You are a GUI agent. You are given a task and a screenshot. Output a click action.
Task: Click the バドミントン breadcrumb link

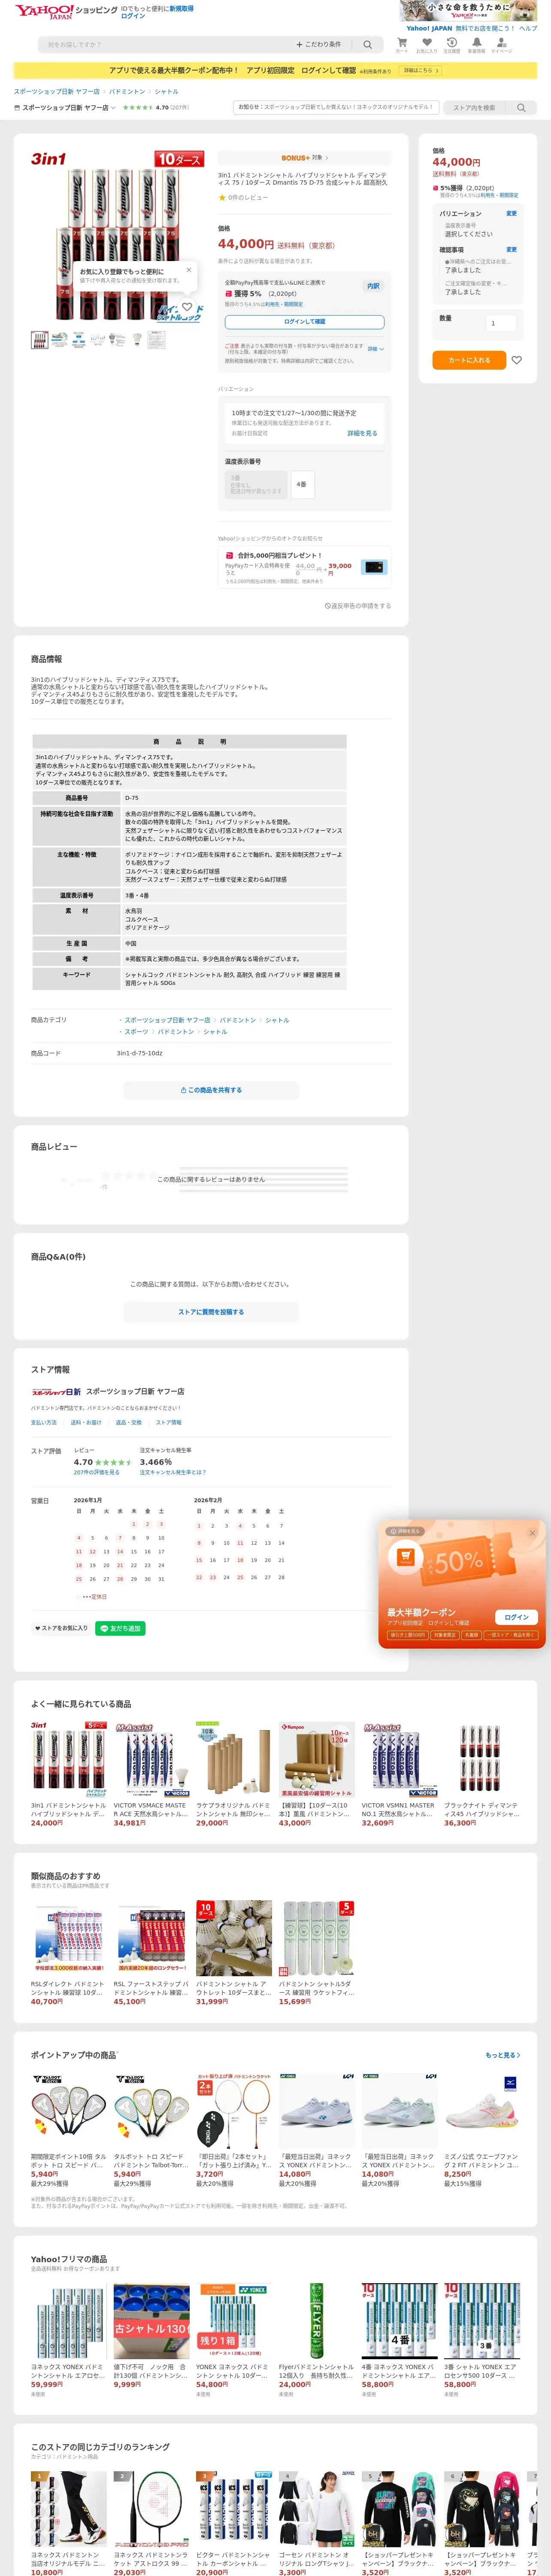tap(127, 91)
